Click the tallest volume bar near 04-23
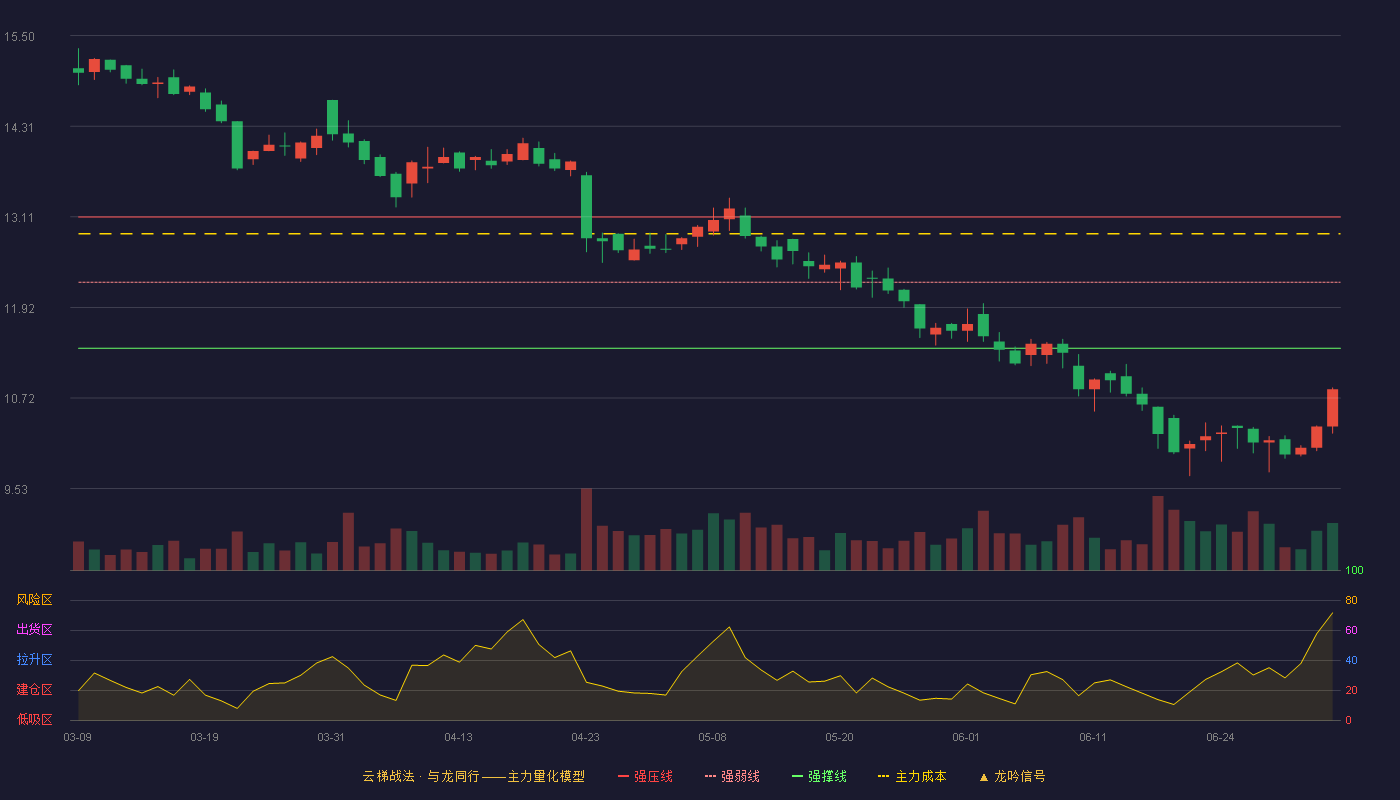This screenshot has width=1400, height=800. click(586, 529)
